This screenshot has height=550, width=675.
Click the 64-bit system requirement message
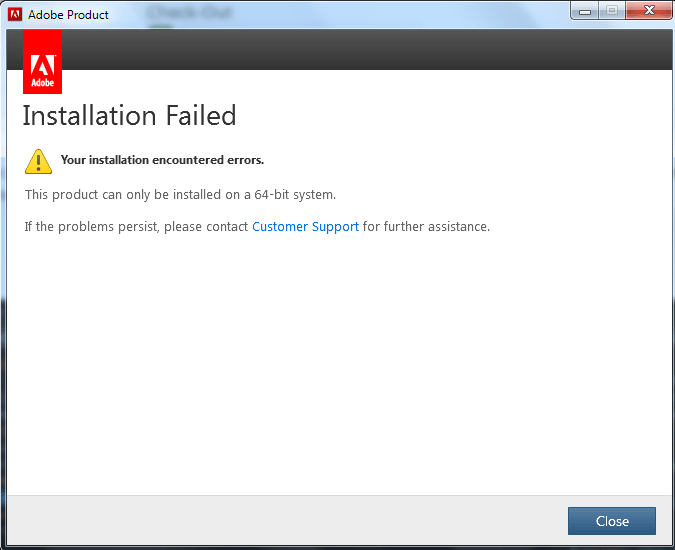[180, 195]
